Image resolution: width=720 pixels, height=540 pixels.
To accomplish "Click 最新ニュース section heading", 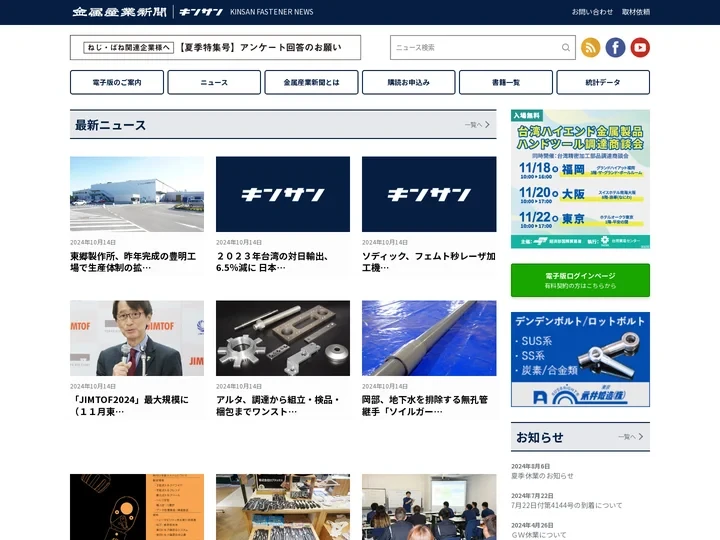I will click(x=110, y=125).
